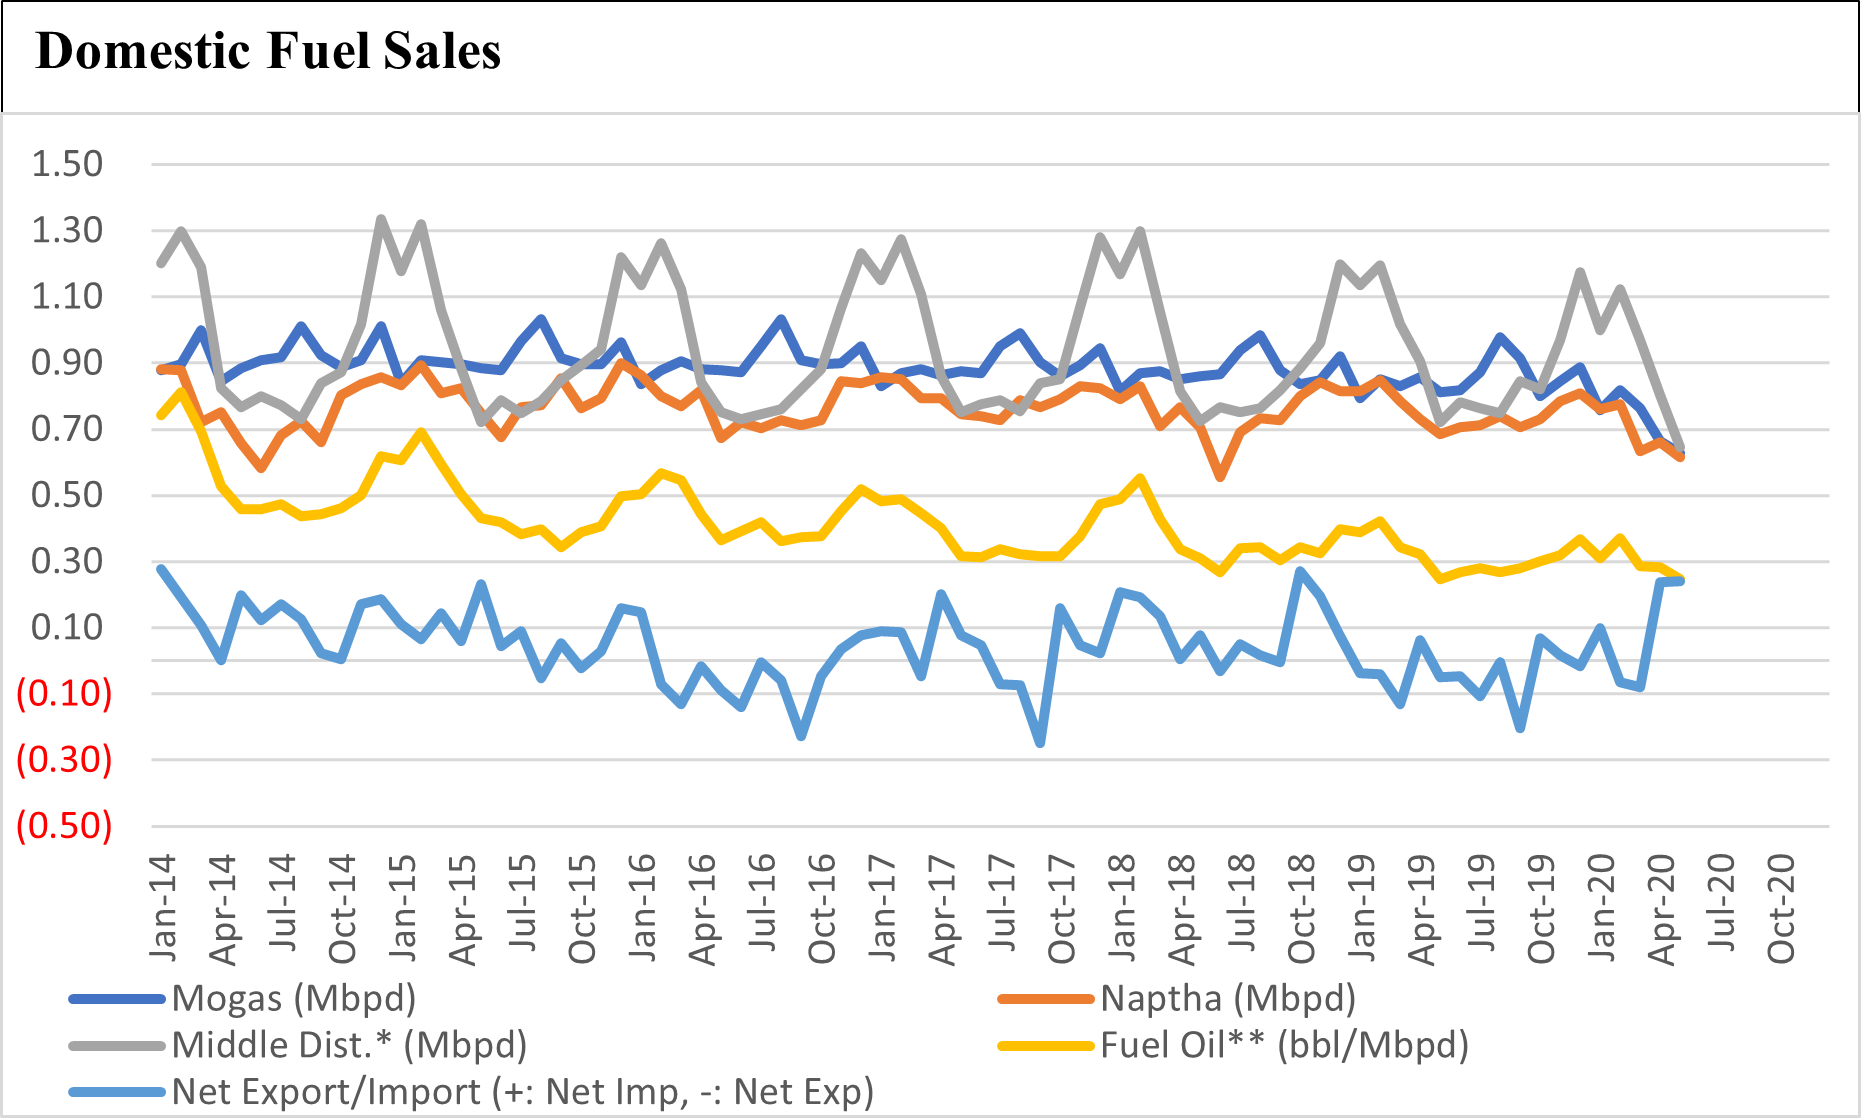Click the red (0.50) y-axis label

(64, 826)
